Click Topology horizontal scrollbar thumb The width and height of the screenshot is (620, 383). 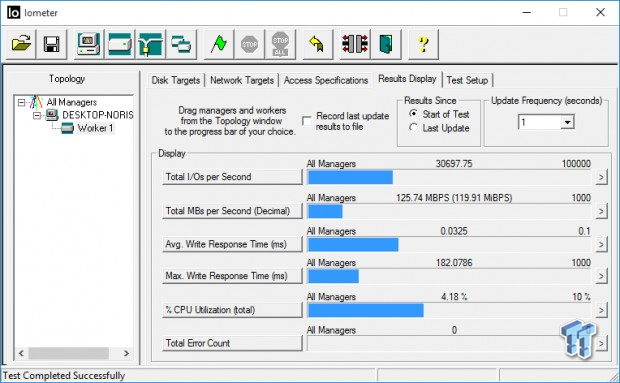click(68, 353)
